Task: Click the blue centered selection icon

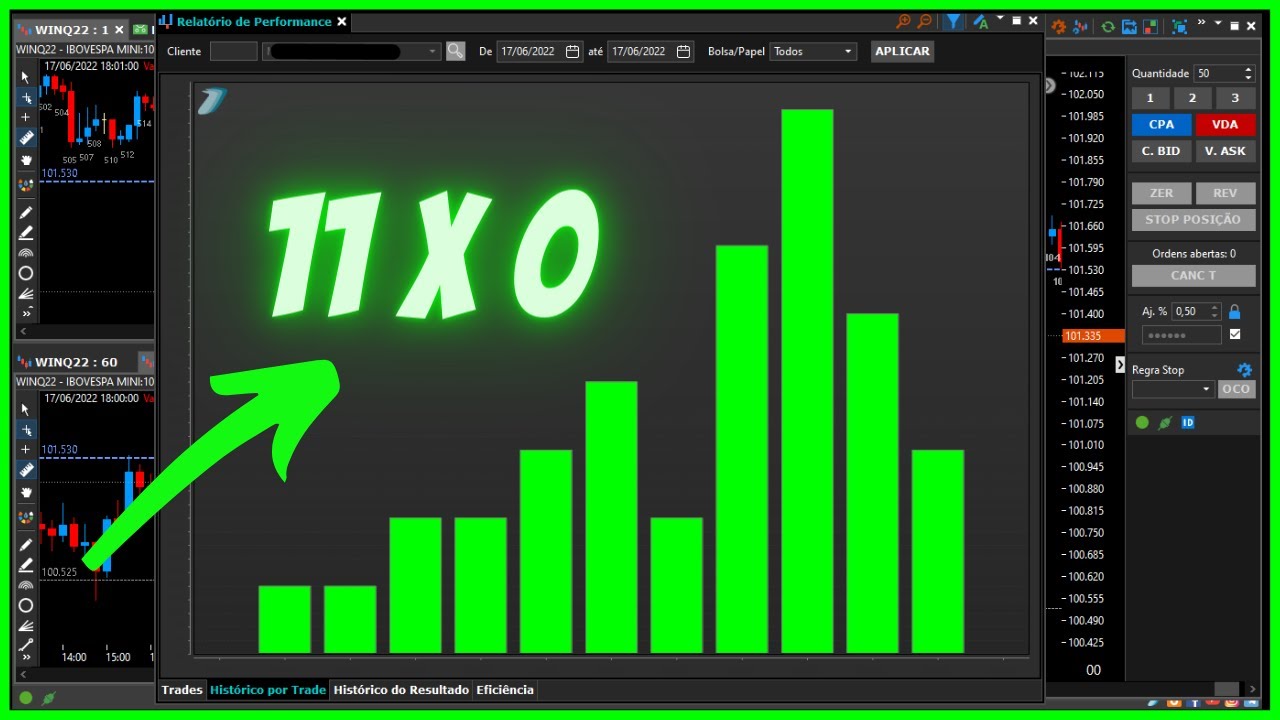Action: (1179, 27)
